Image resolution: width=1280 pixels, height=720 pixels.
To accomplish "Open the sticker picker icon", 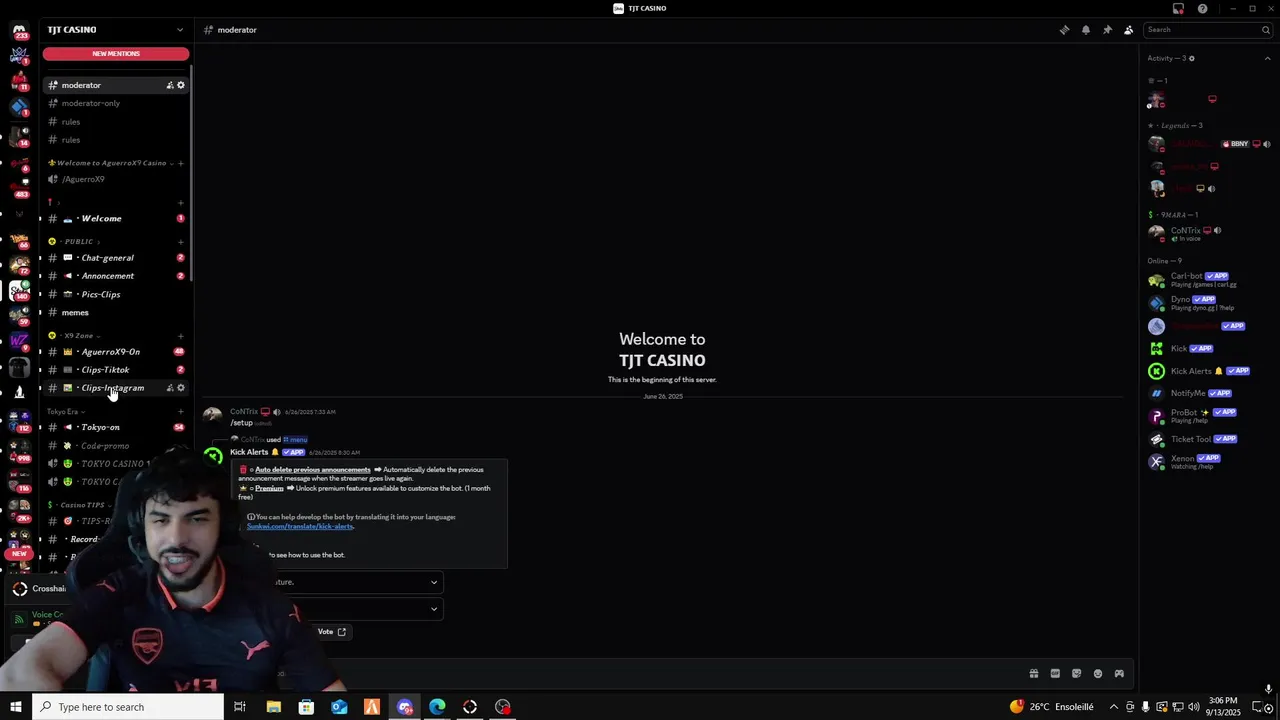I will pyautogui.click(x=1076, y=674).
